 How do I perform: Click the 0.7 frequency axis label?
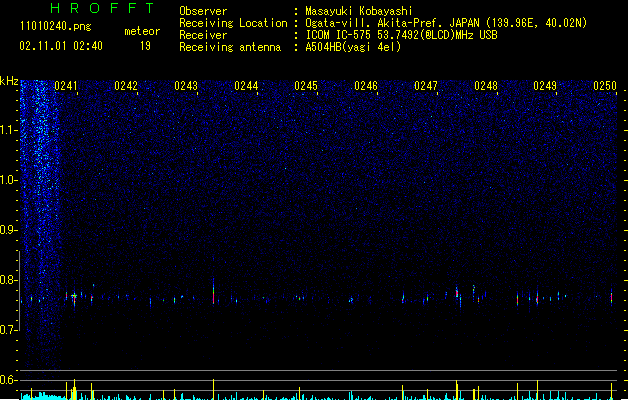[9, 330]
